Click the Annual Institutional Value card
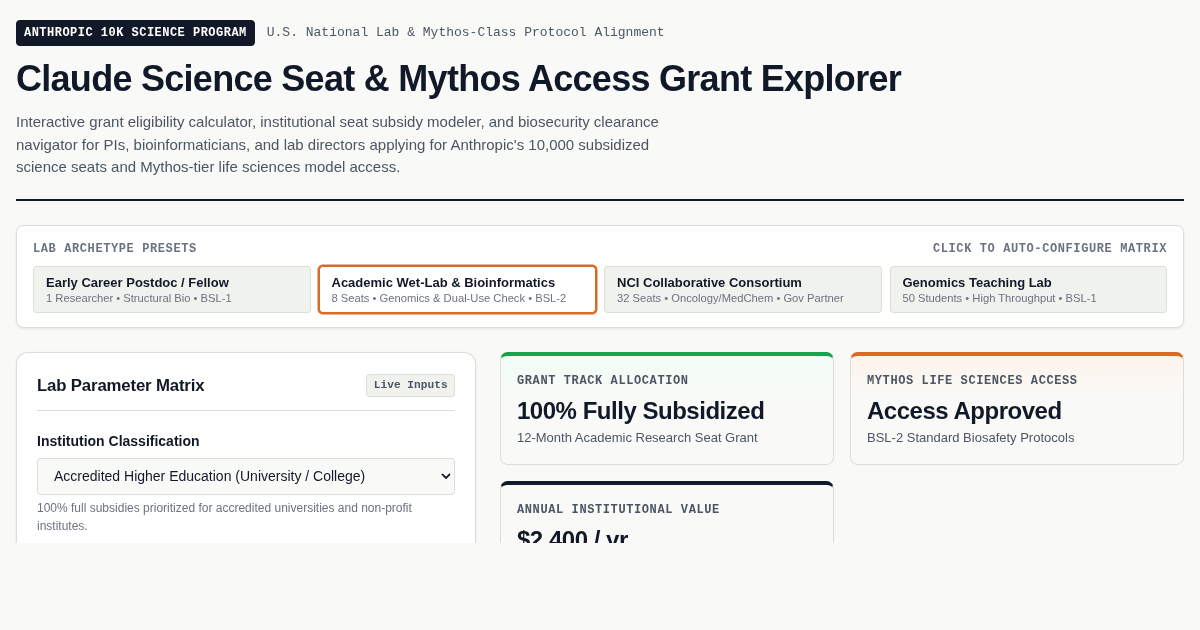This screenshot has width=1200, height=630. tap(667, 513)
